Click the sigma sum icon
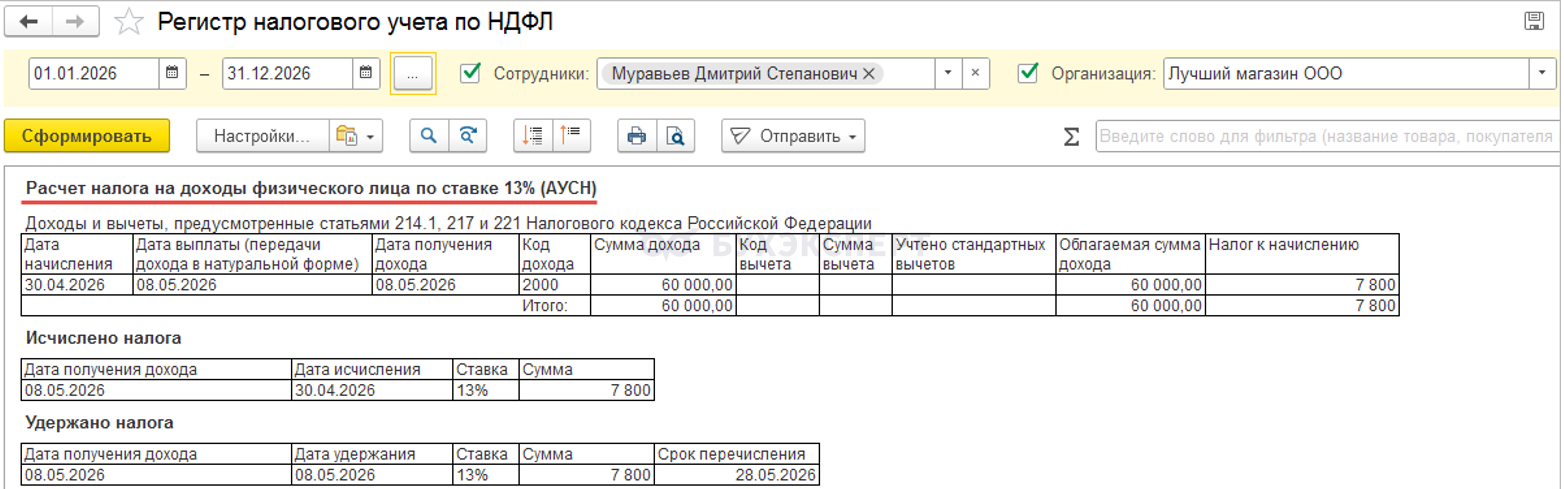This screenshot has width=1564, height=489. [x=1071, y=137]
